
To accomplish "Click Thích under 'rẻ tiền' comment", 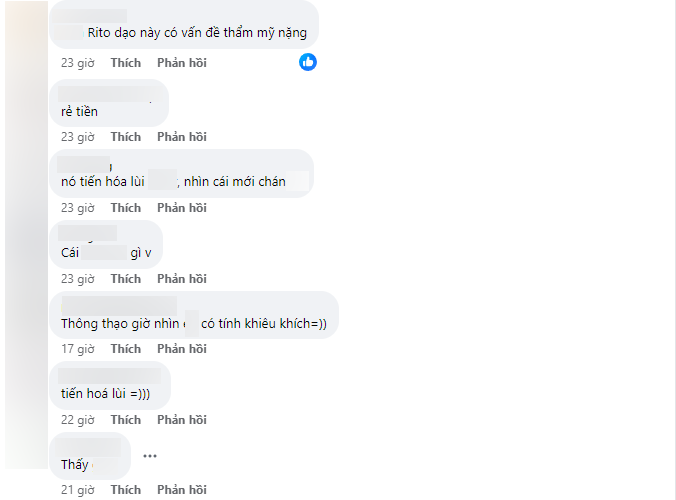I will (125, 137).
